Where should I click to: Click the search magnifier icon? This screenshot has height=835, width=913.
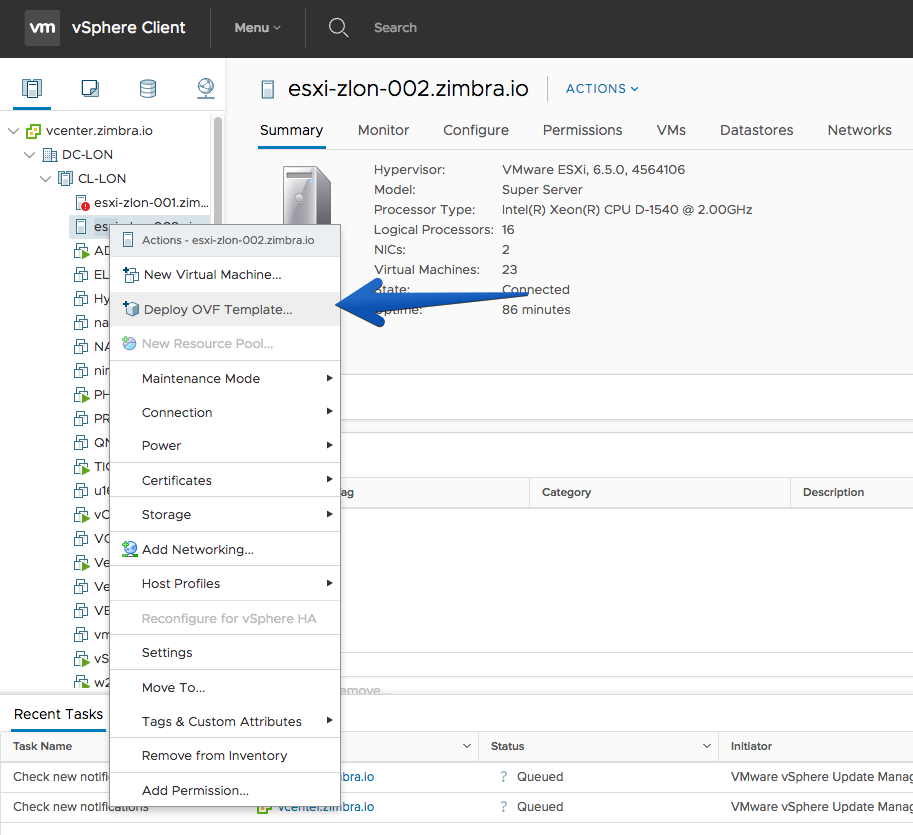click(x=338, y=27)
